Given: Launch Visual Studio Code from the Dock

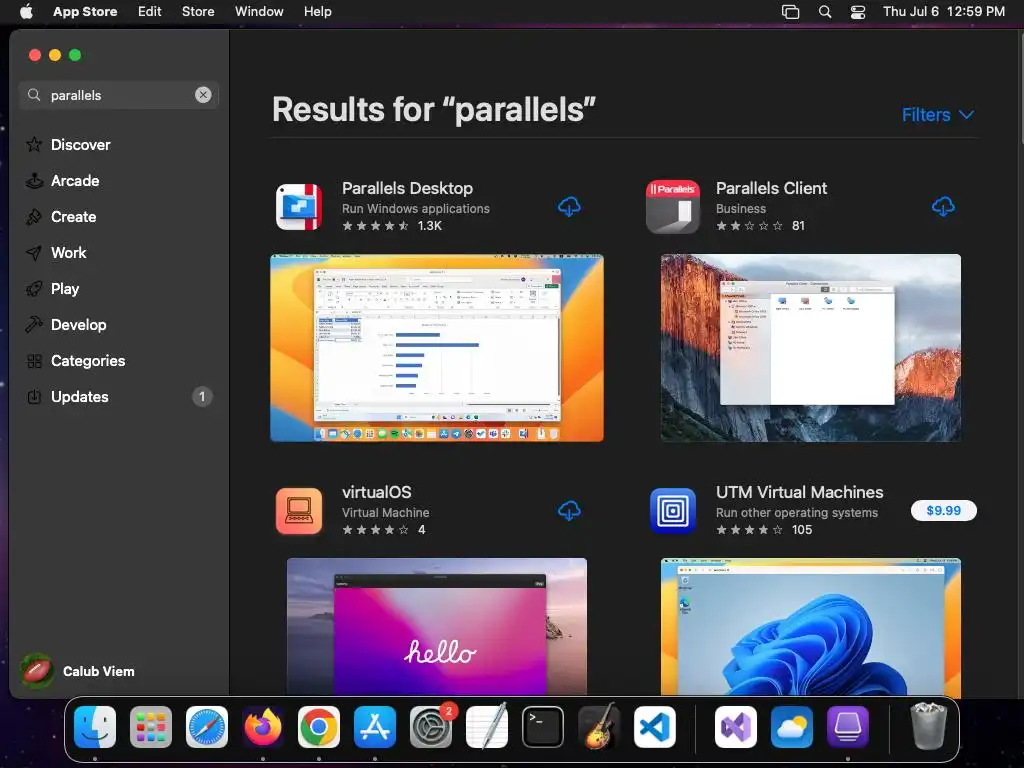Looking at the screenshot, I should point(655,727).
